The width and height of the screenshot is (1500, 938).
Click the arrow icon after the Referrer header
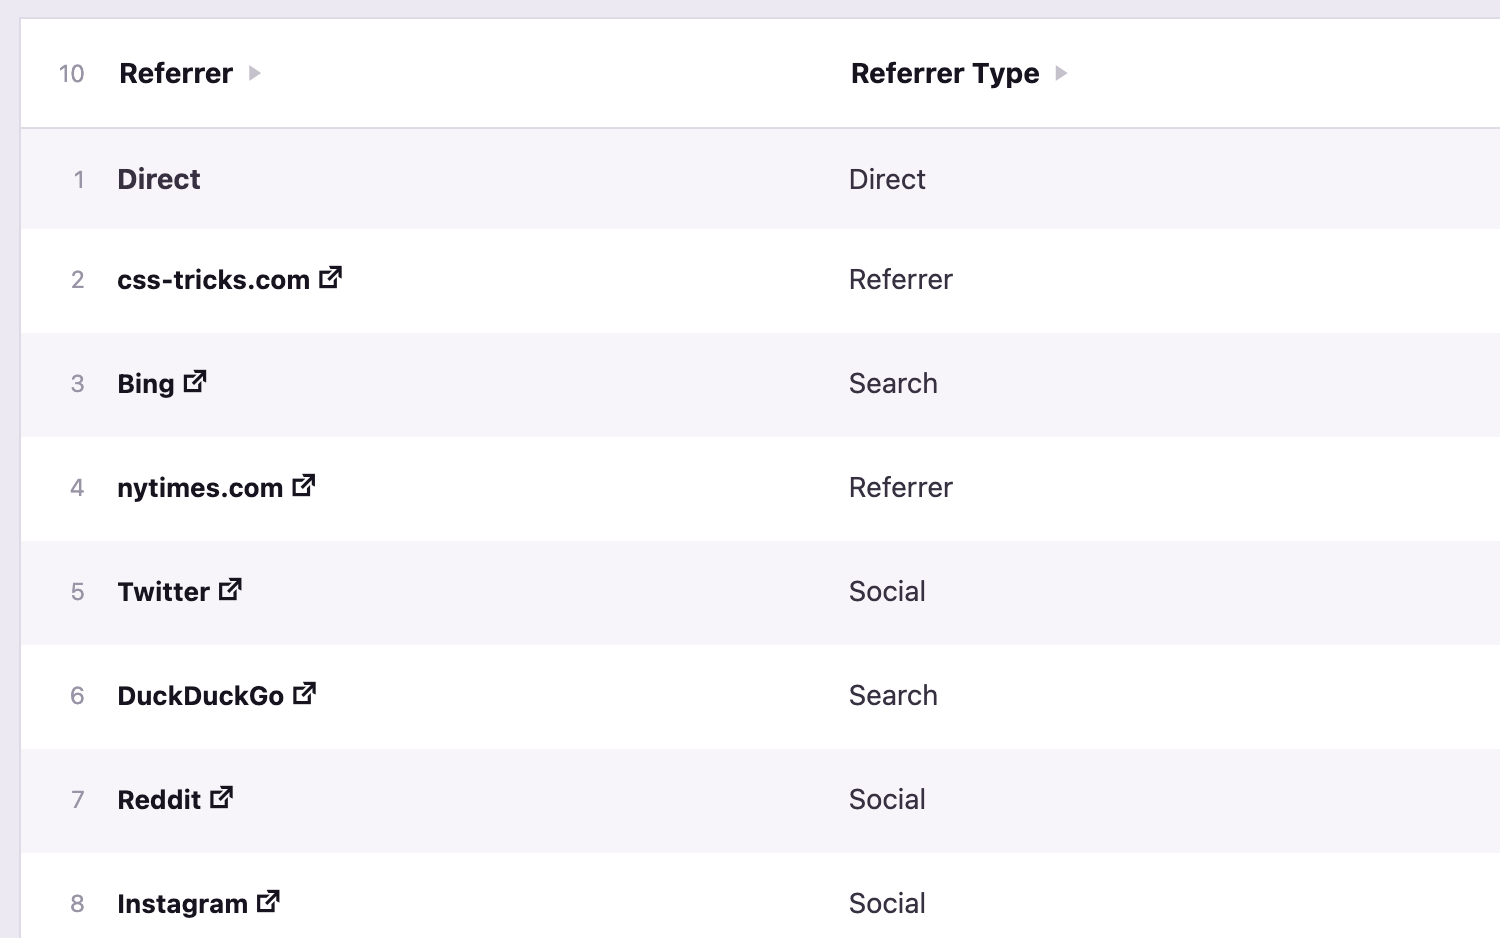point(255,73)
